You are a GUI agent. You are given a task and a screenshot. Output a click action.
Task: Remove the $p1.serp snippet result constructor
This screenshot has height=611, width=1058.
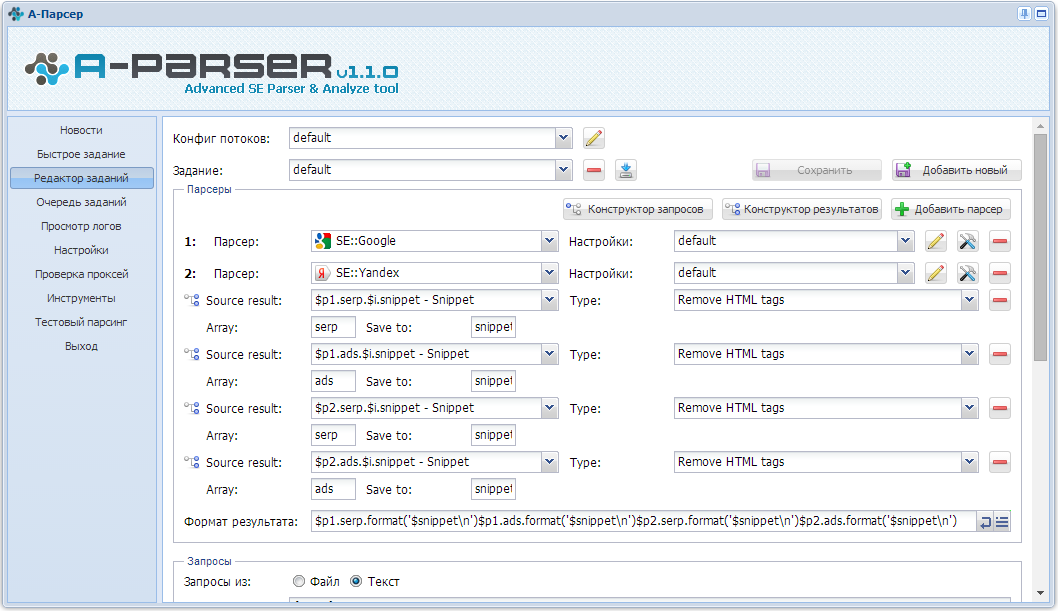coord(1000,300)
